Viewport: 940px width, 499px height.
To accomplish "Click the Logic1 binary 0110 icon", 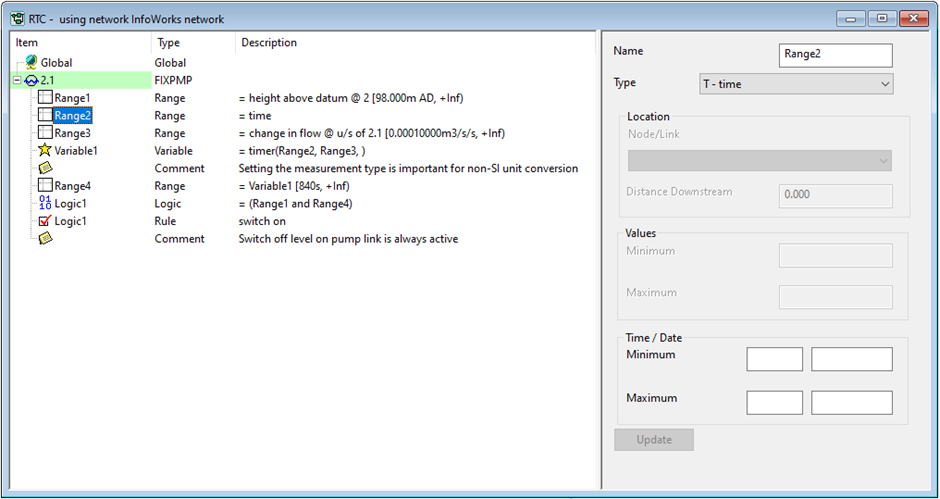I will [45, 203].
